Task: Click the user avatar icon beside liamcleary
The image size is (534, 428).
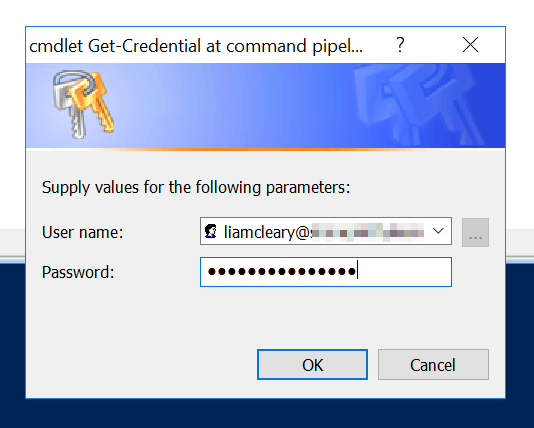Action: (x=210, y=232)
